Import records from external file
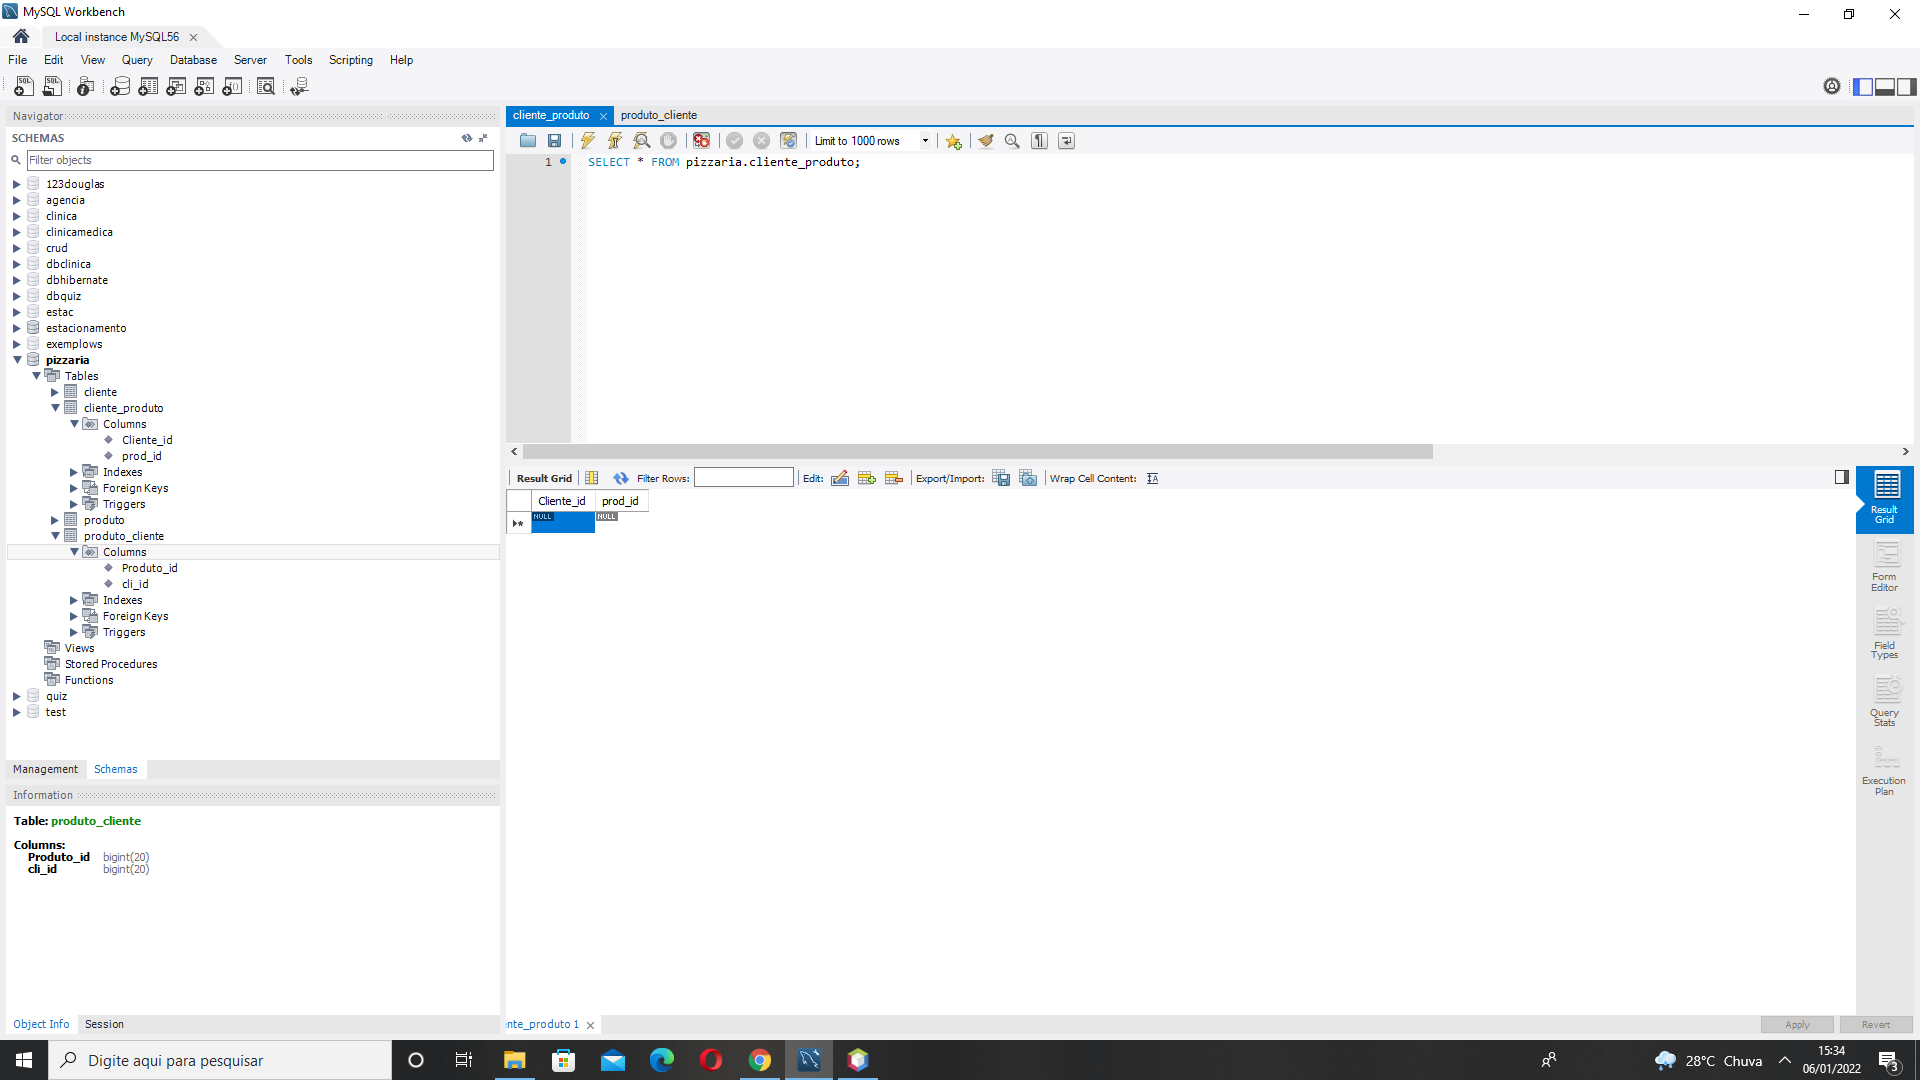The image size is (1920, 1080). click(x=1028, y=478)
